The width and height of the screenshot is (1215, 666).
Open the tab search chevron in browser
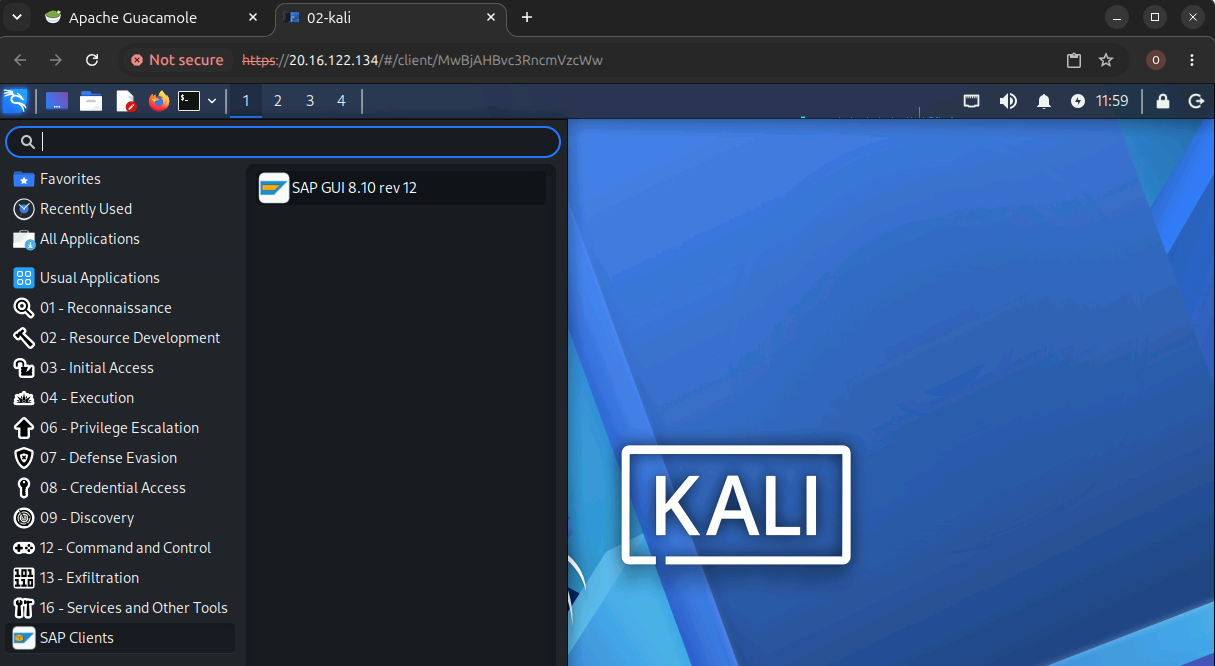[x=17, y=17]
